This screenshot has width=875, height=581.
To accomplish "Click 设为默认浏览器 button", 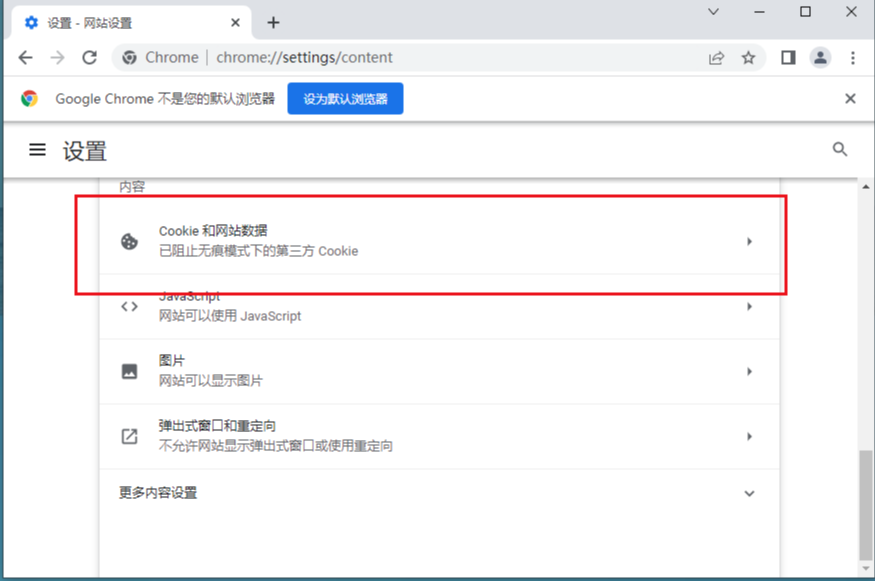I will [345, 99].
